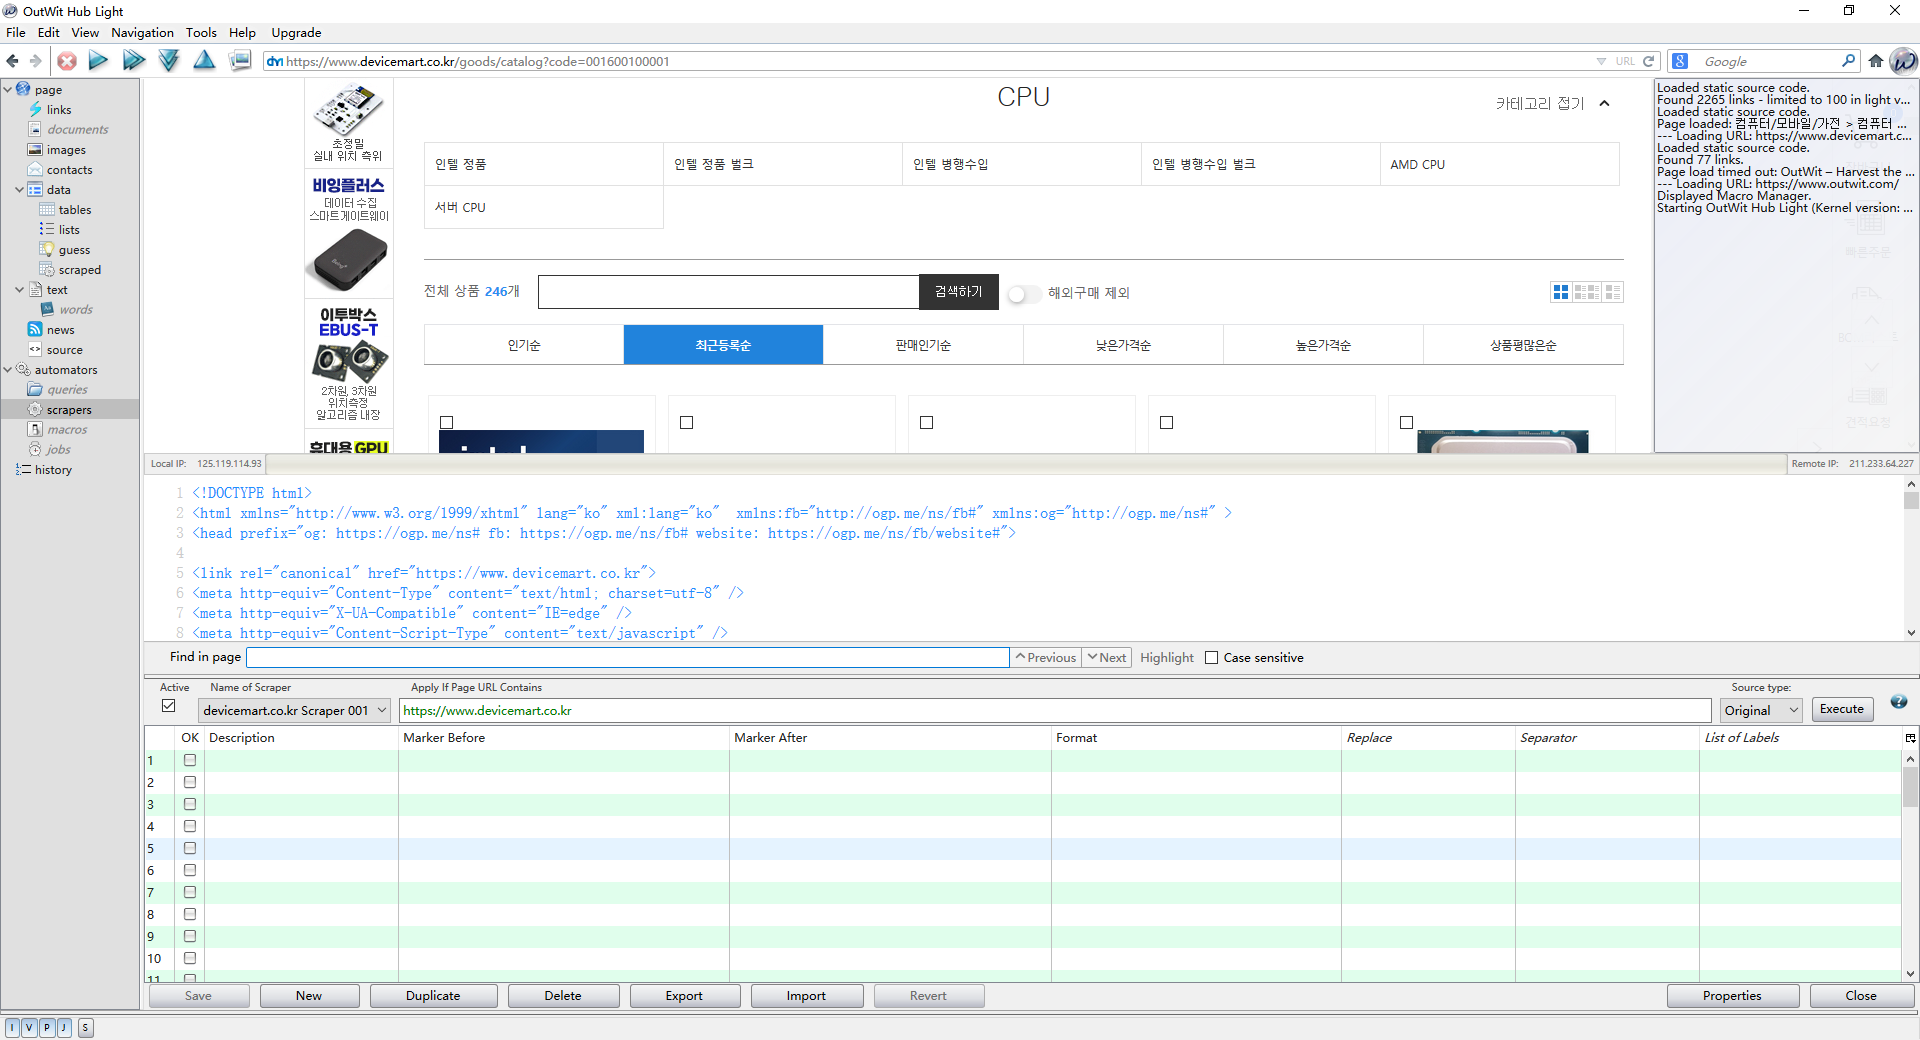Open guess in the sidebar tree

[x=74, y=250]
